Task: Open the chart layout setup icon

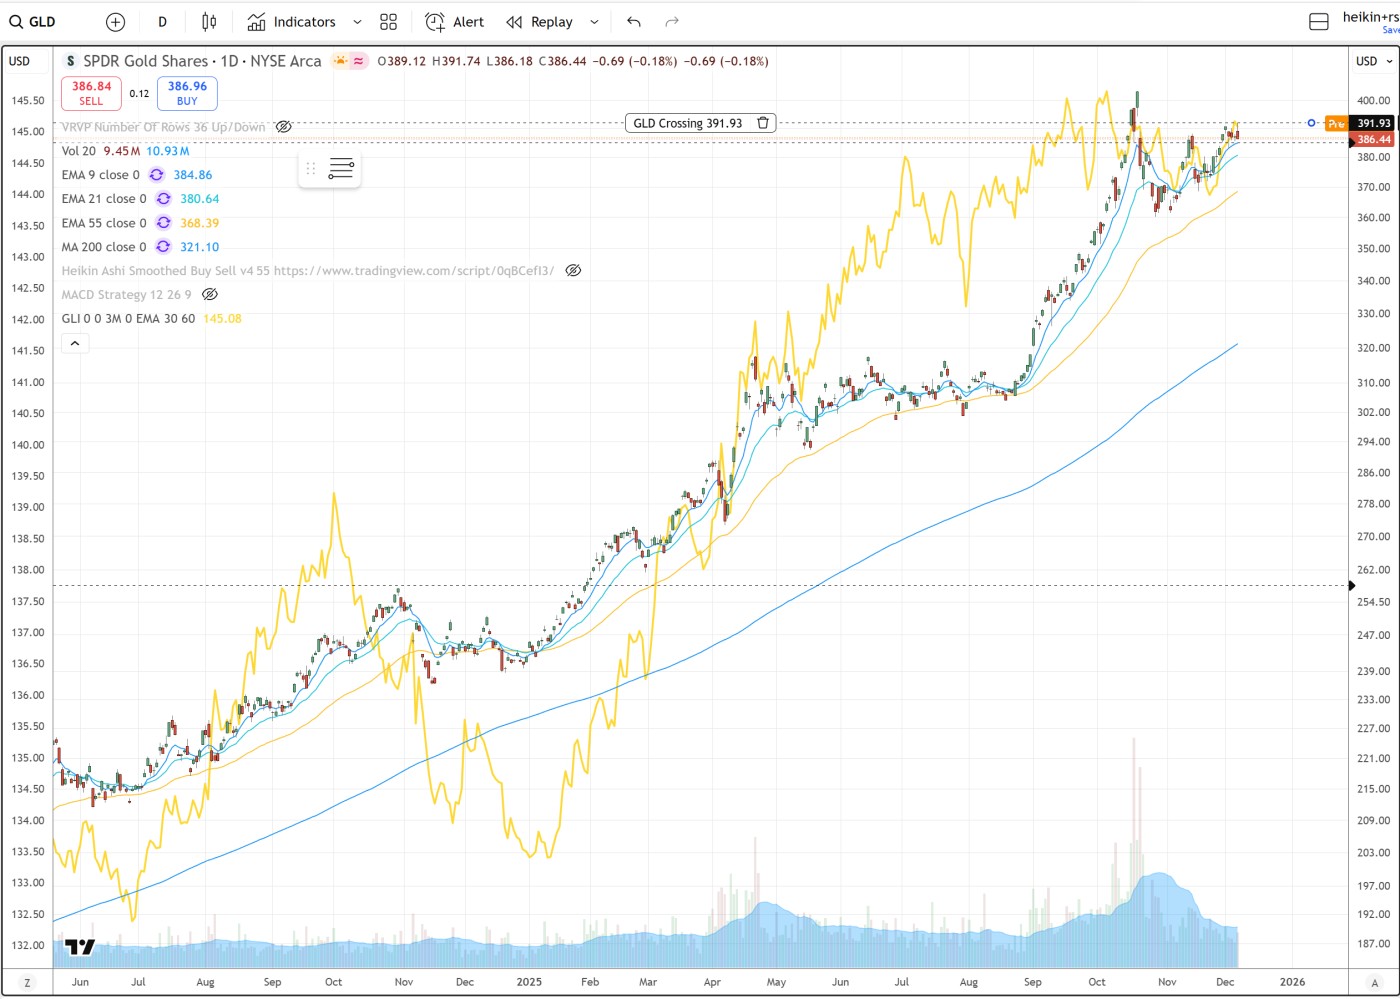Action: (x=1318, y=22)
